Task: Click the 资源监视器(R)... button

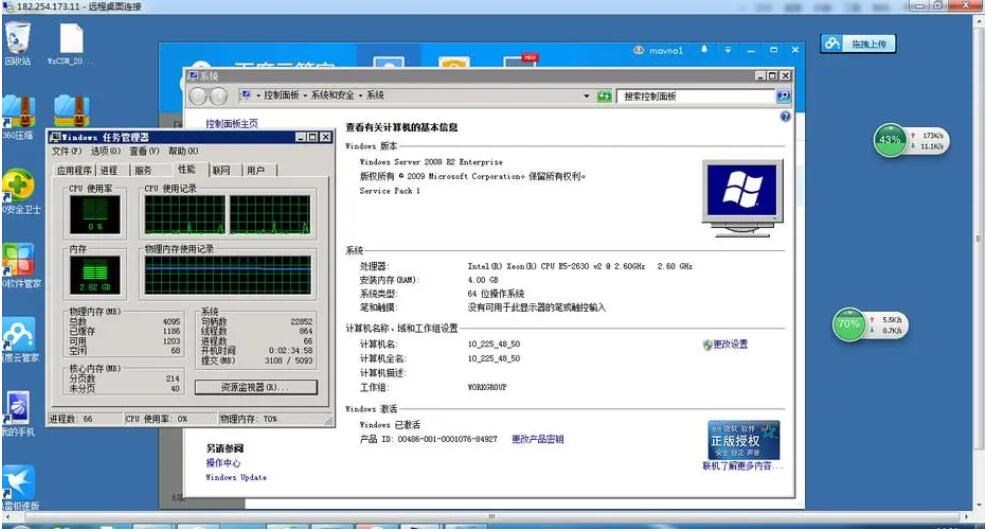Action: [256, 387]
